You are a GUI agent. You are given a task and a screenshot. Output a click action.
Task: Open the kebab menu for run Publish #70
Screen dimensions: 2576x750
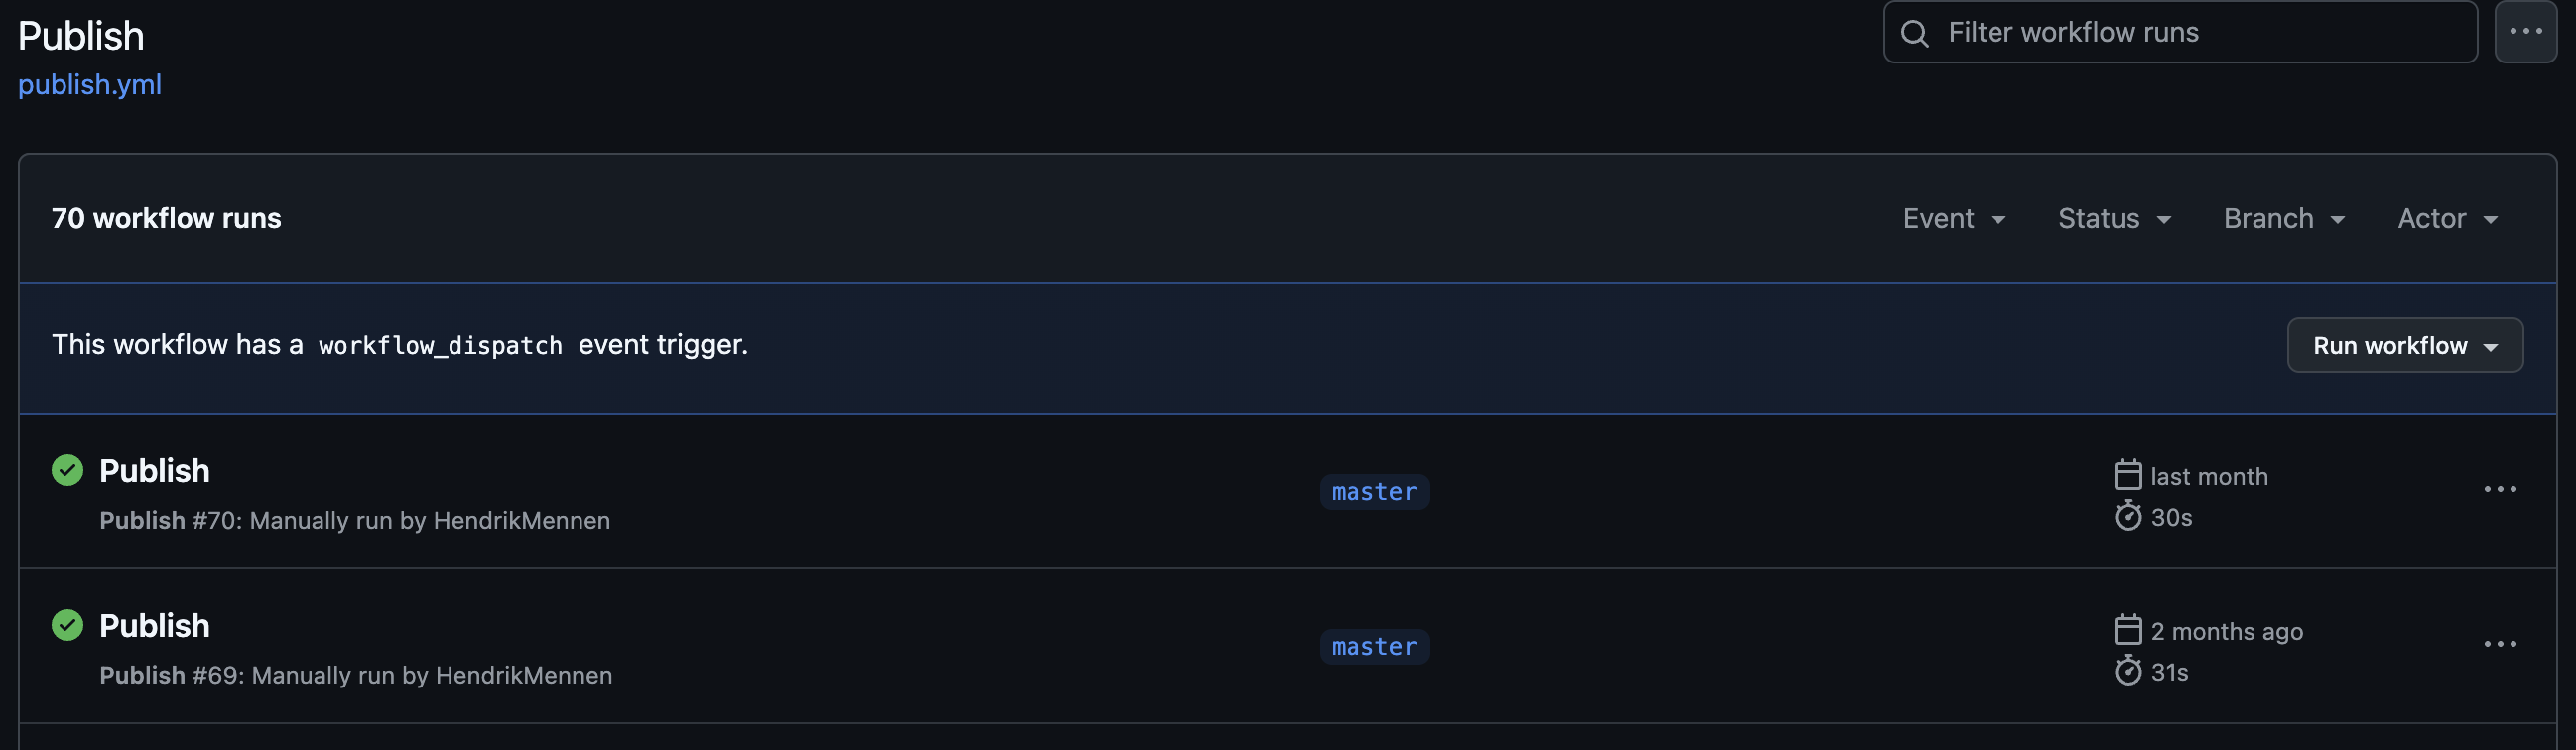click(2501, 489)
